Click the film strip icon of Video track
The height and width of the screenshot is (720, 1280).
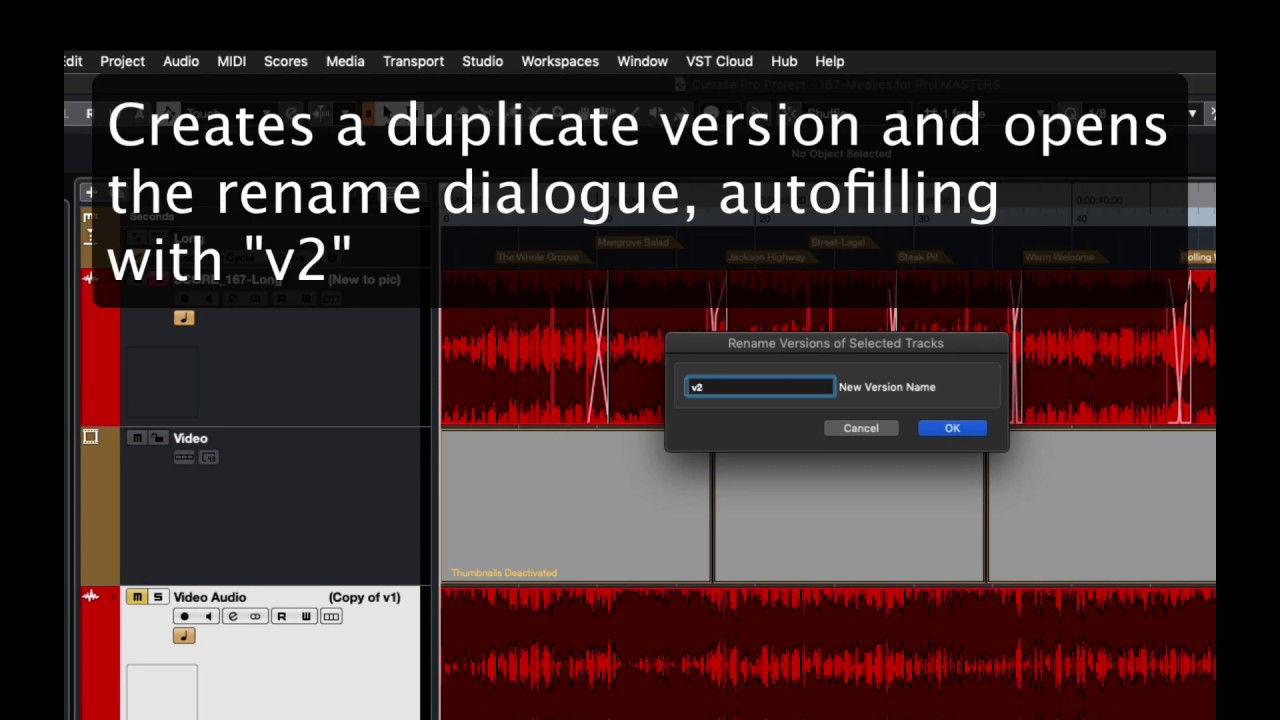point(90,437)
